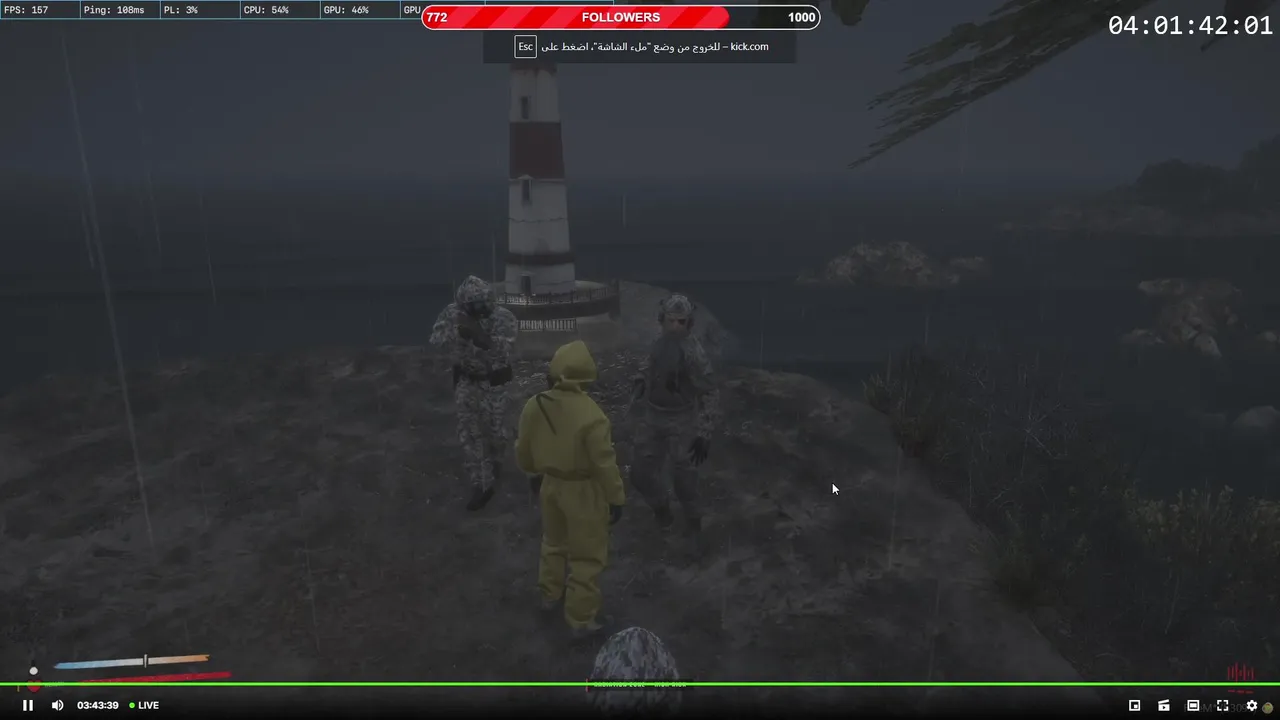Click the kick.com fullscreen notice text

click(x=655, y=47)
